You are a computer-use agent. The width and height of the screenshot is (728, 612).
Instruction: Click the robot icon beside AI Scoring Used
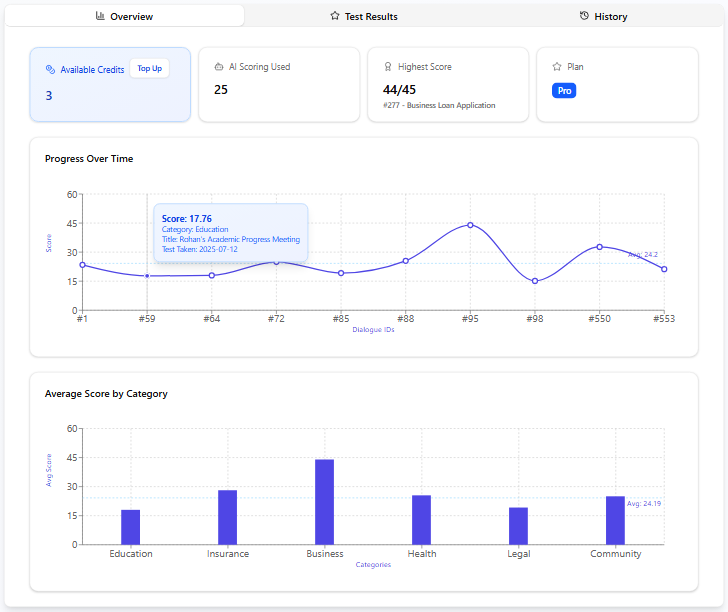click(x=219, y=67)
